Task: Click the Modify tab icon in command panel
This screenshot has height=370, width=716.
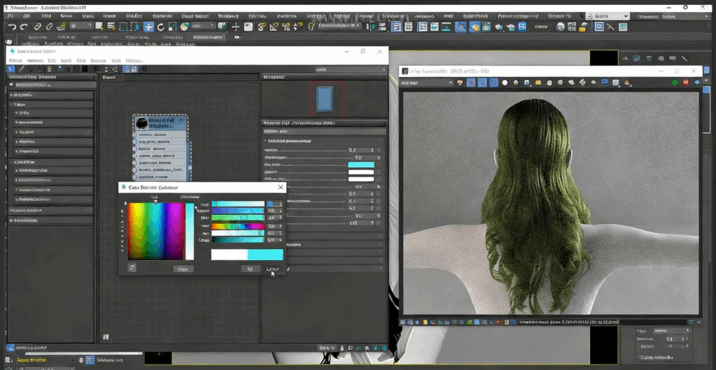Action: click(x=637, y=58)
